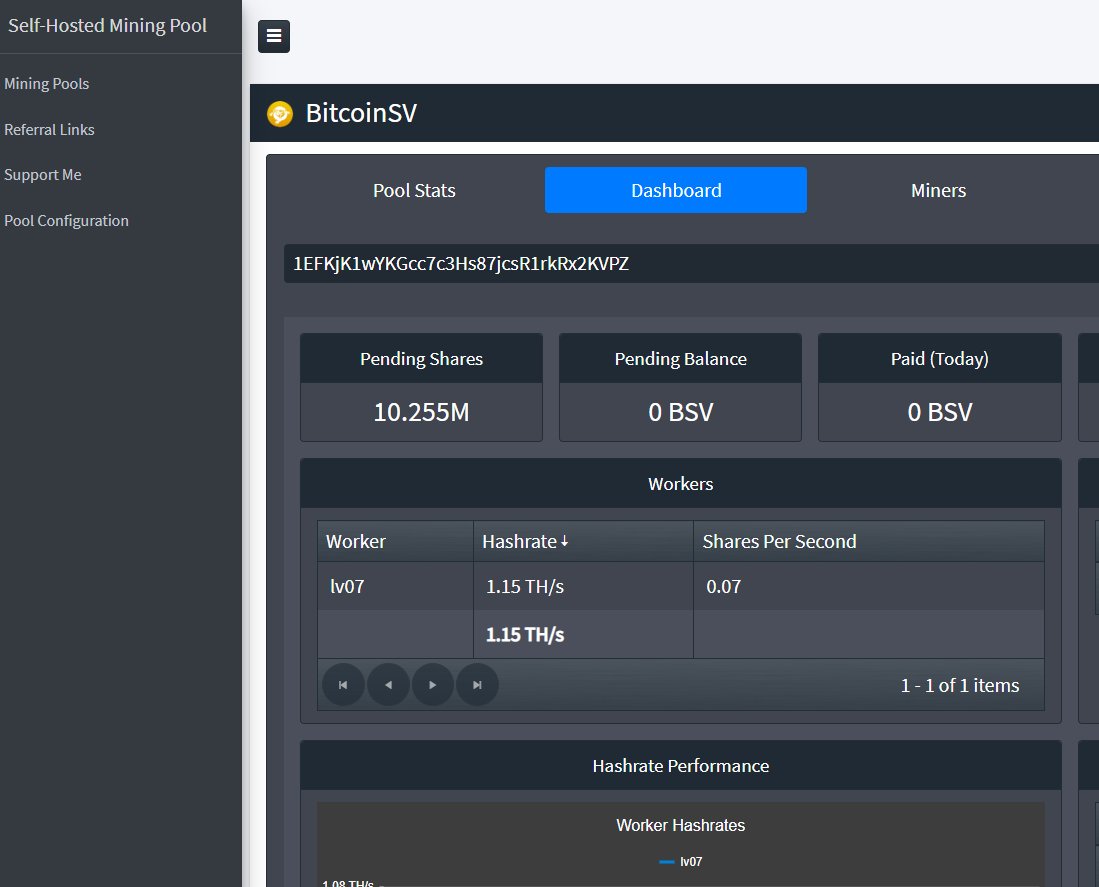Click the BitcoinSV page heading

tap(361, 114)
